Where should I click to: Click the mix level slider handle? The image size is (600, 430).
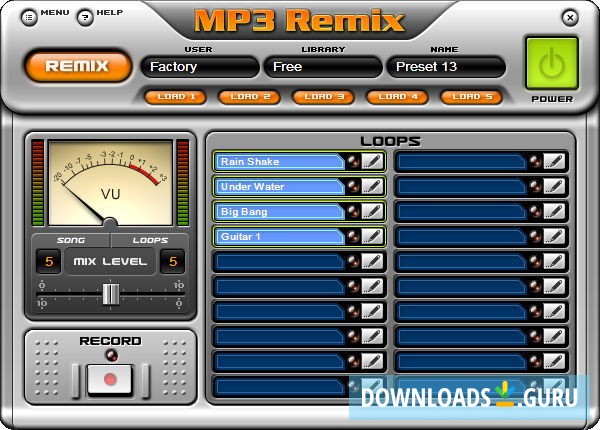click(111, 294)
